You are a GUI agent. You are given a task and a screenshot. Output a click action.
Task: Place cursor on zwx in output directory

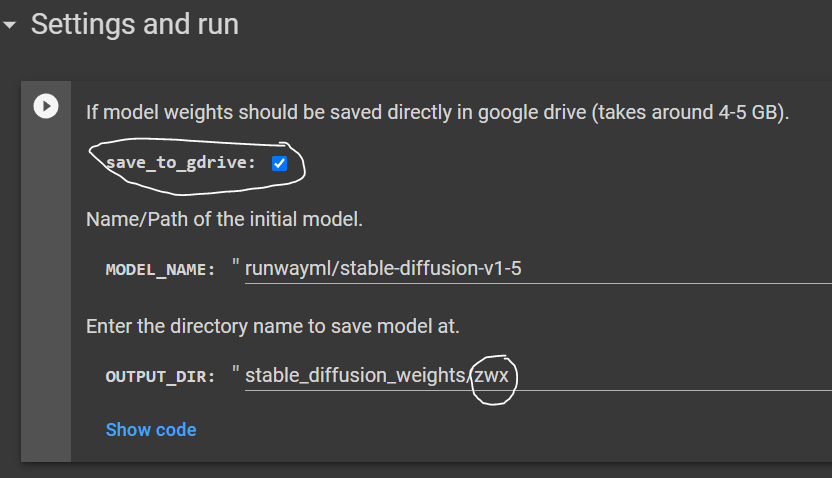pos(491,376)
